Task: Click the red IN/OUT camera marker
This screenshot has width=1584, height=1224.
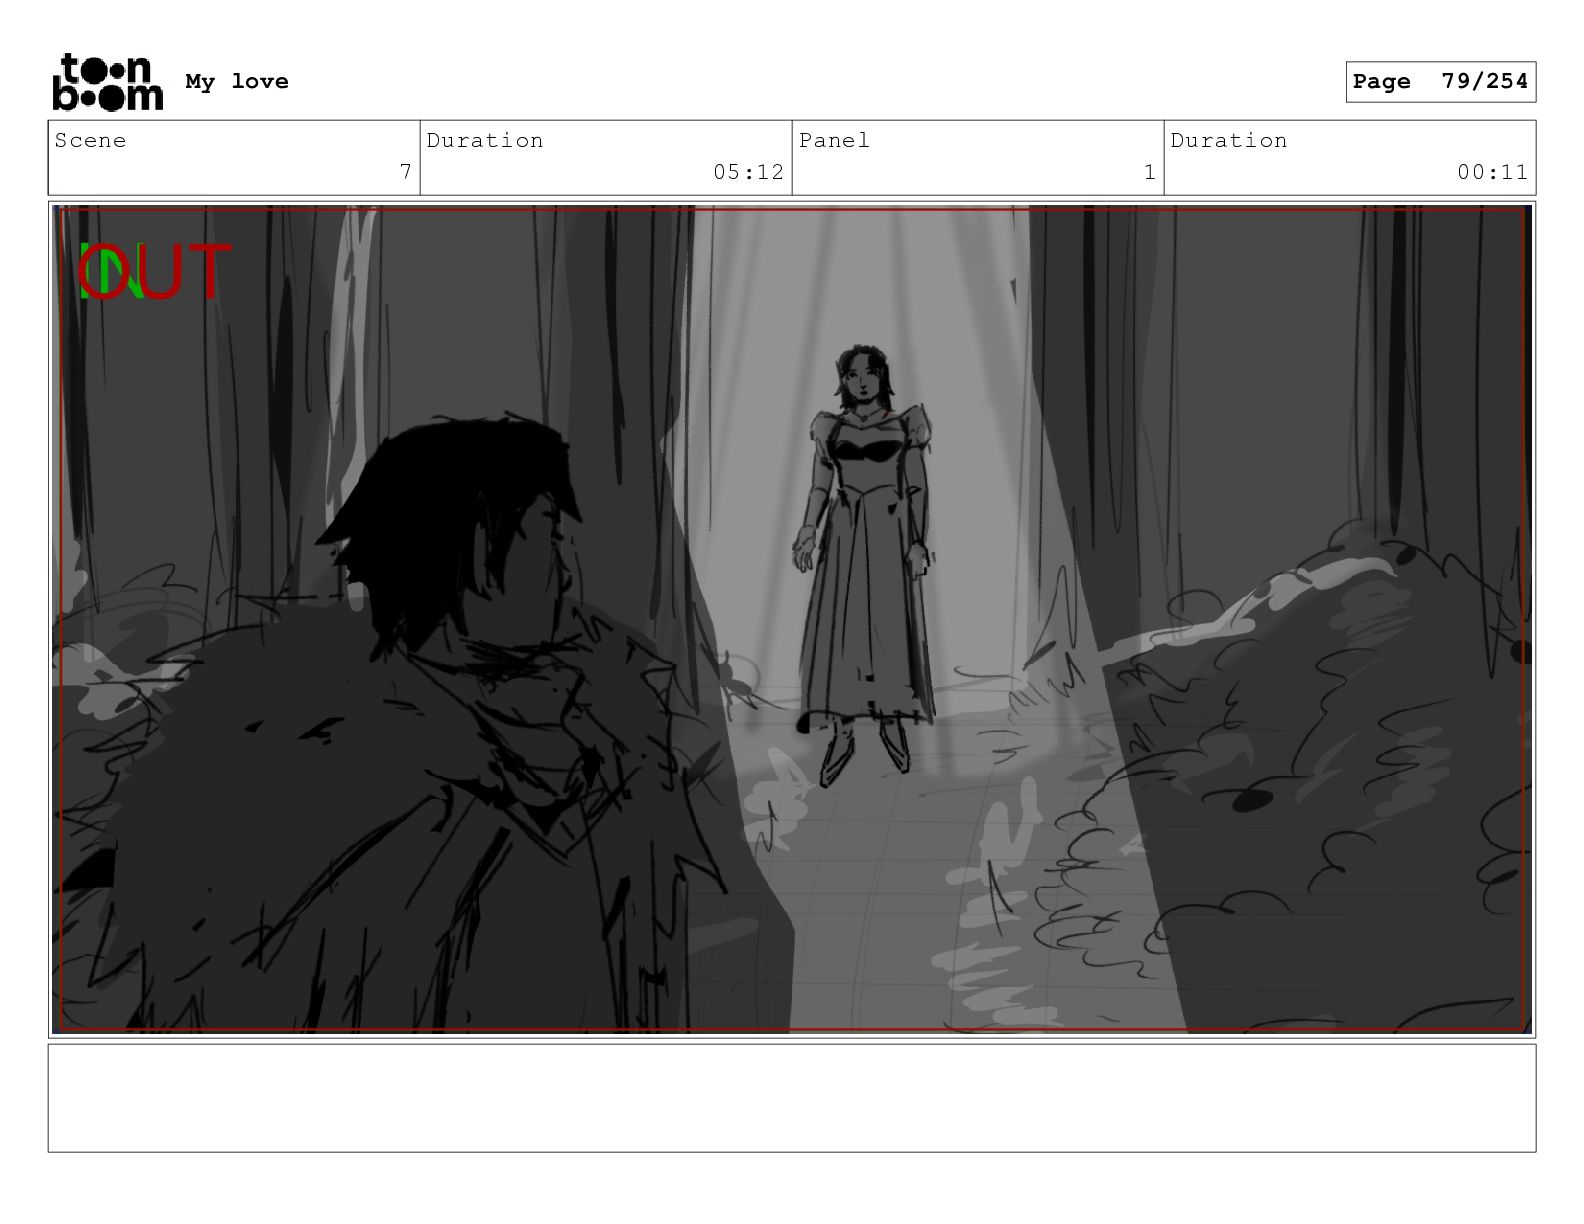Action: click(155, 272)
